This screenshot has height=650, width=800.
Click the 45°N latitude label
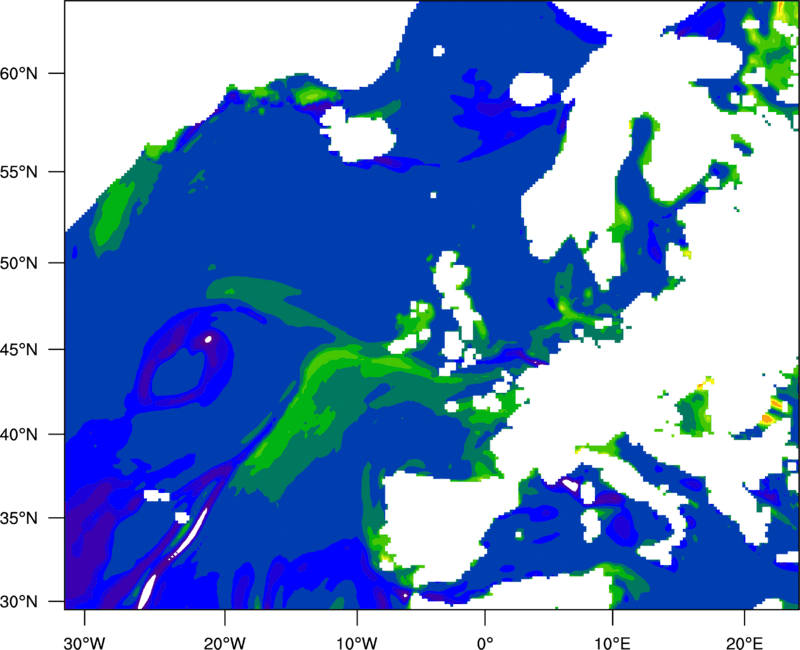[19, 350]
